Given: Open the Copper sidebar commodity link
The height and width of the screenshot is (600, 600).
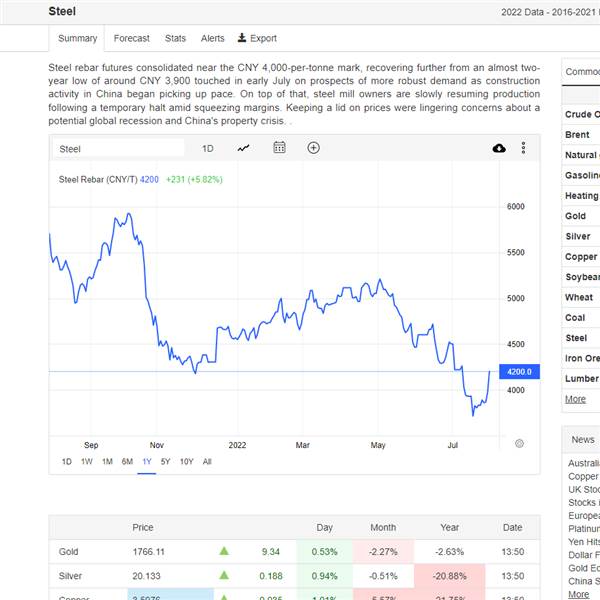Looking at the screenshot, I should pos(581,257).
